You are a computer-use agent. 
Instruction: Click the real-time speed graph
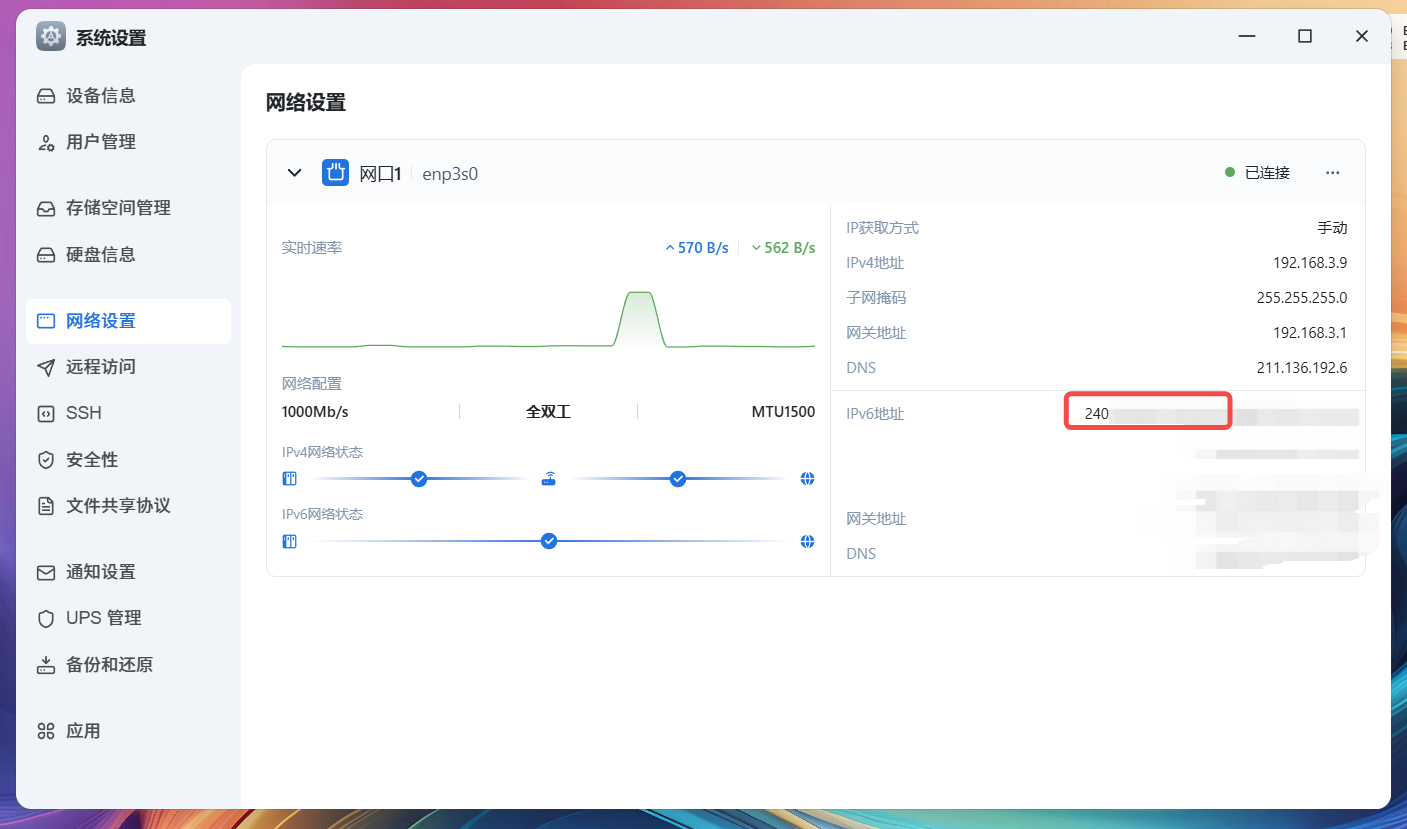click(548, 320)
